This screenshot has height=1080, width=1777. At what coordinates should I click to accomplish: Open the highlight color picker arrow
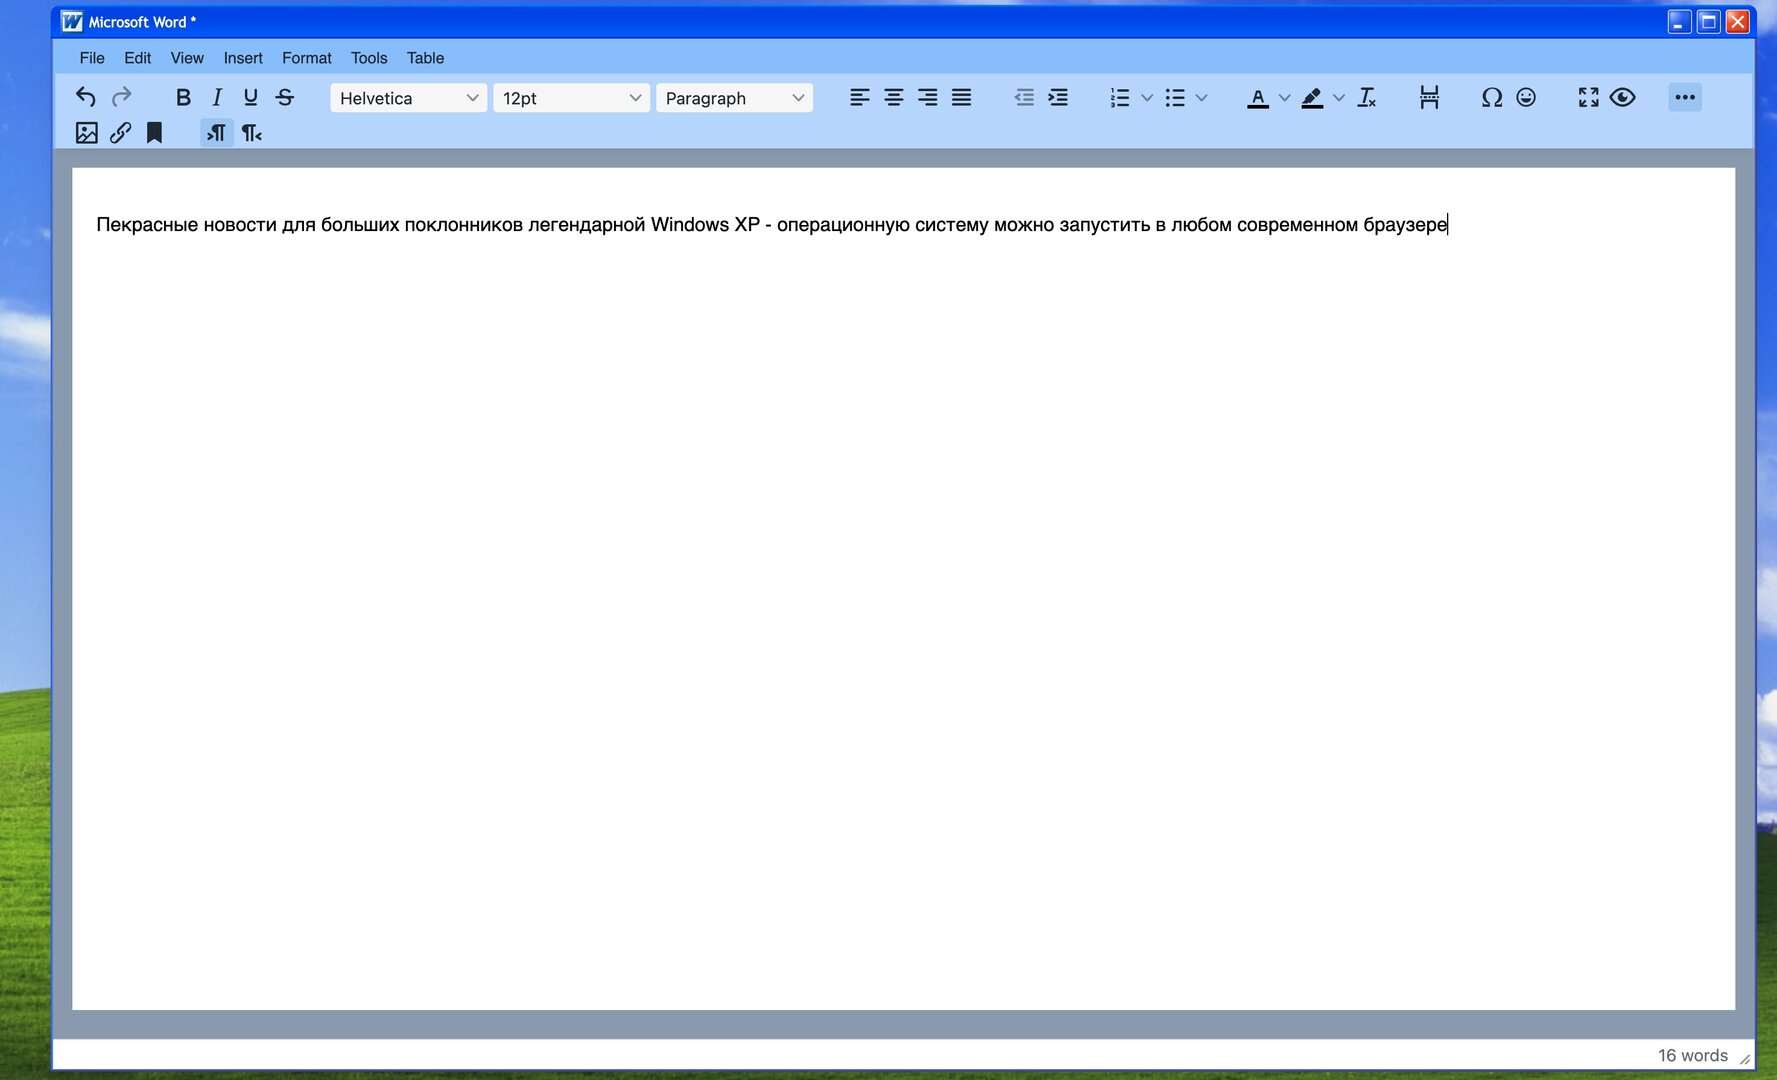[1339, 97]
